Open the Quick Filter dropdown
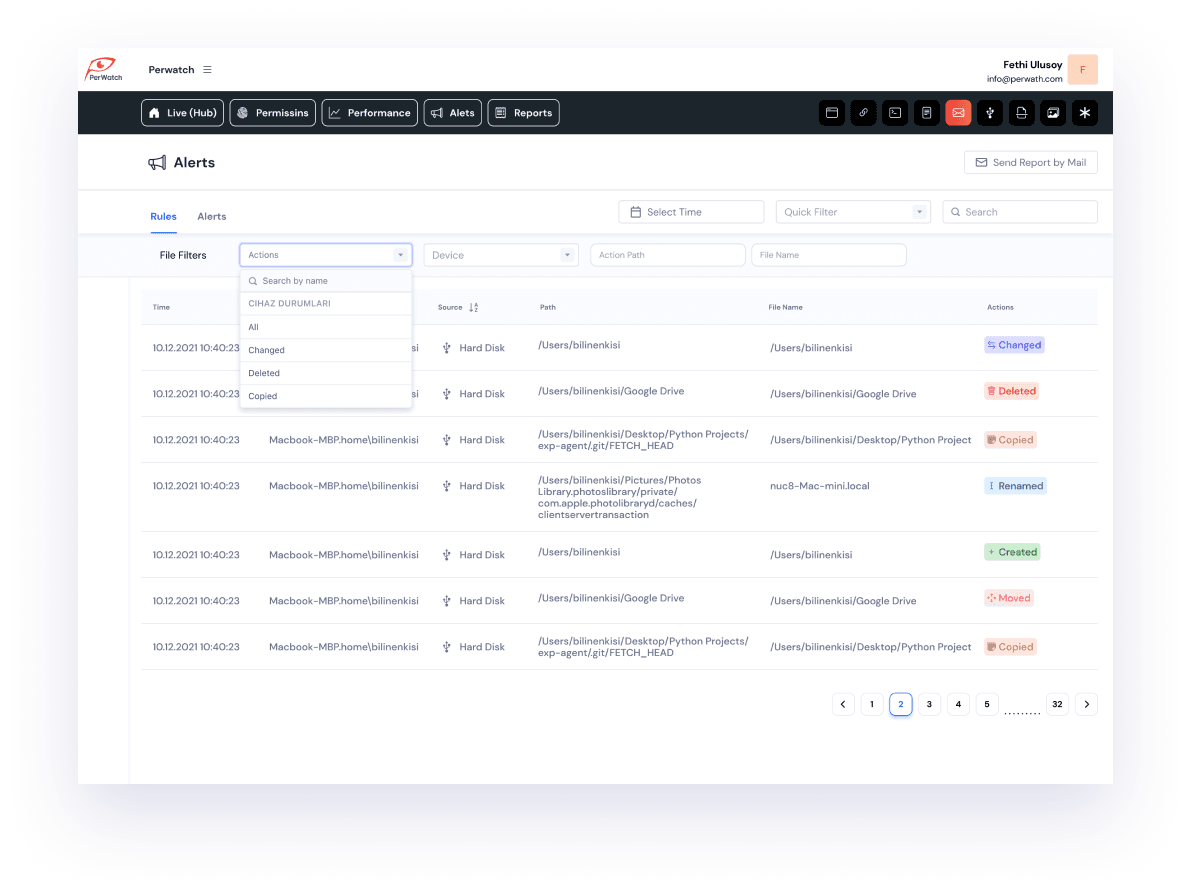1177x893 pixels. (853, 212)
